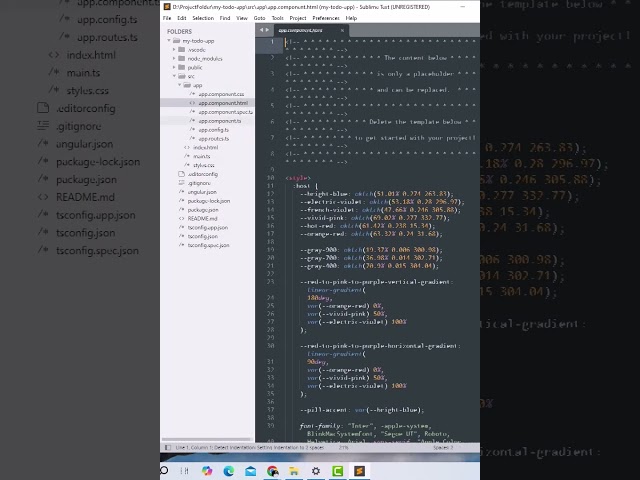Select the app.component.html editor tab
The height and width of the screenshot is (480, 640).
310,30
